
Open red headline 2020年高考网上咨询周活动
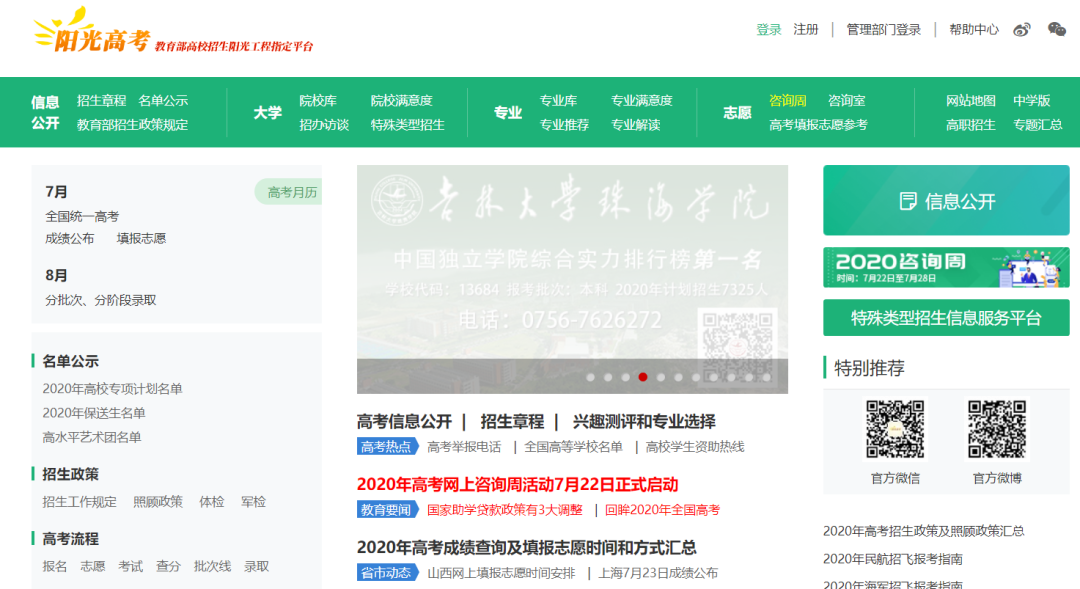click(x=518, y=484)
